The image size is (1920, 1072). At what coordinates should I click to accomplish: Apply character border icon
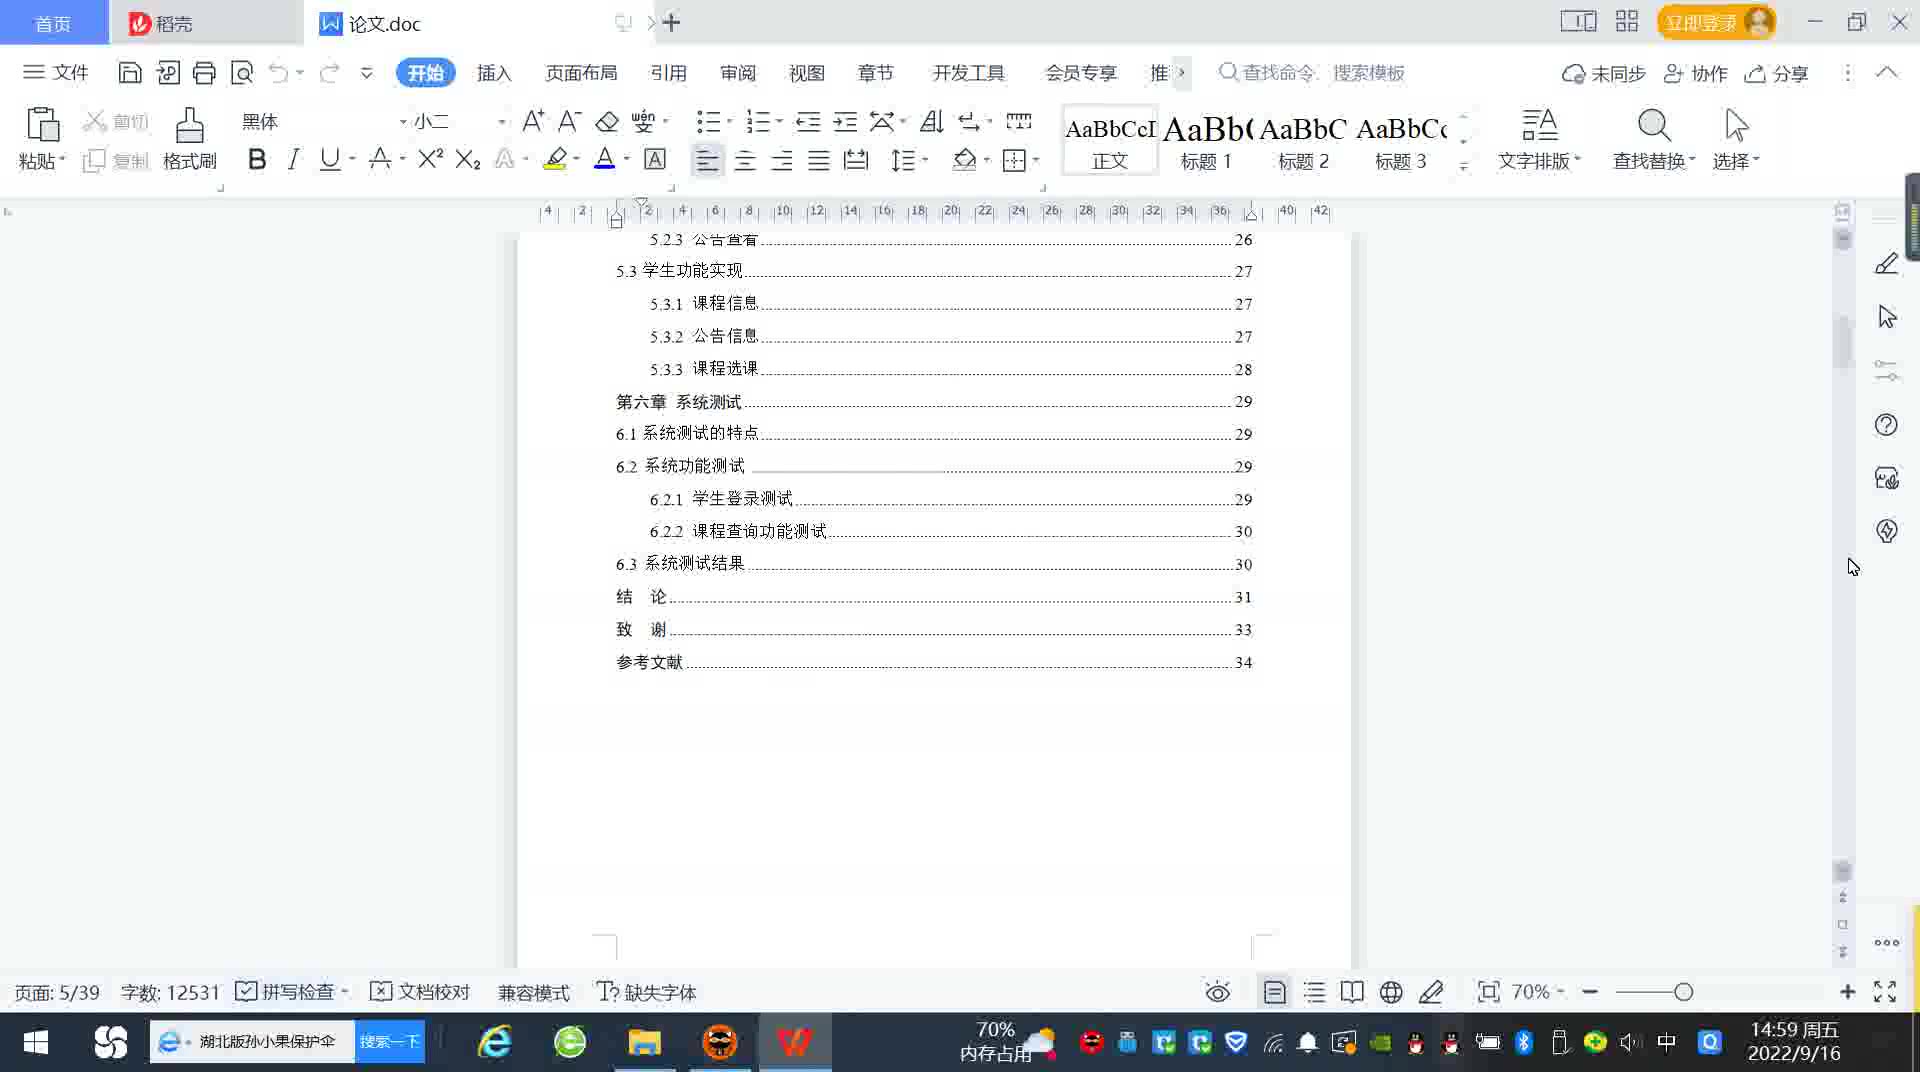[x=655, y=159]
